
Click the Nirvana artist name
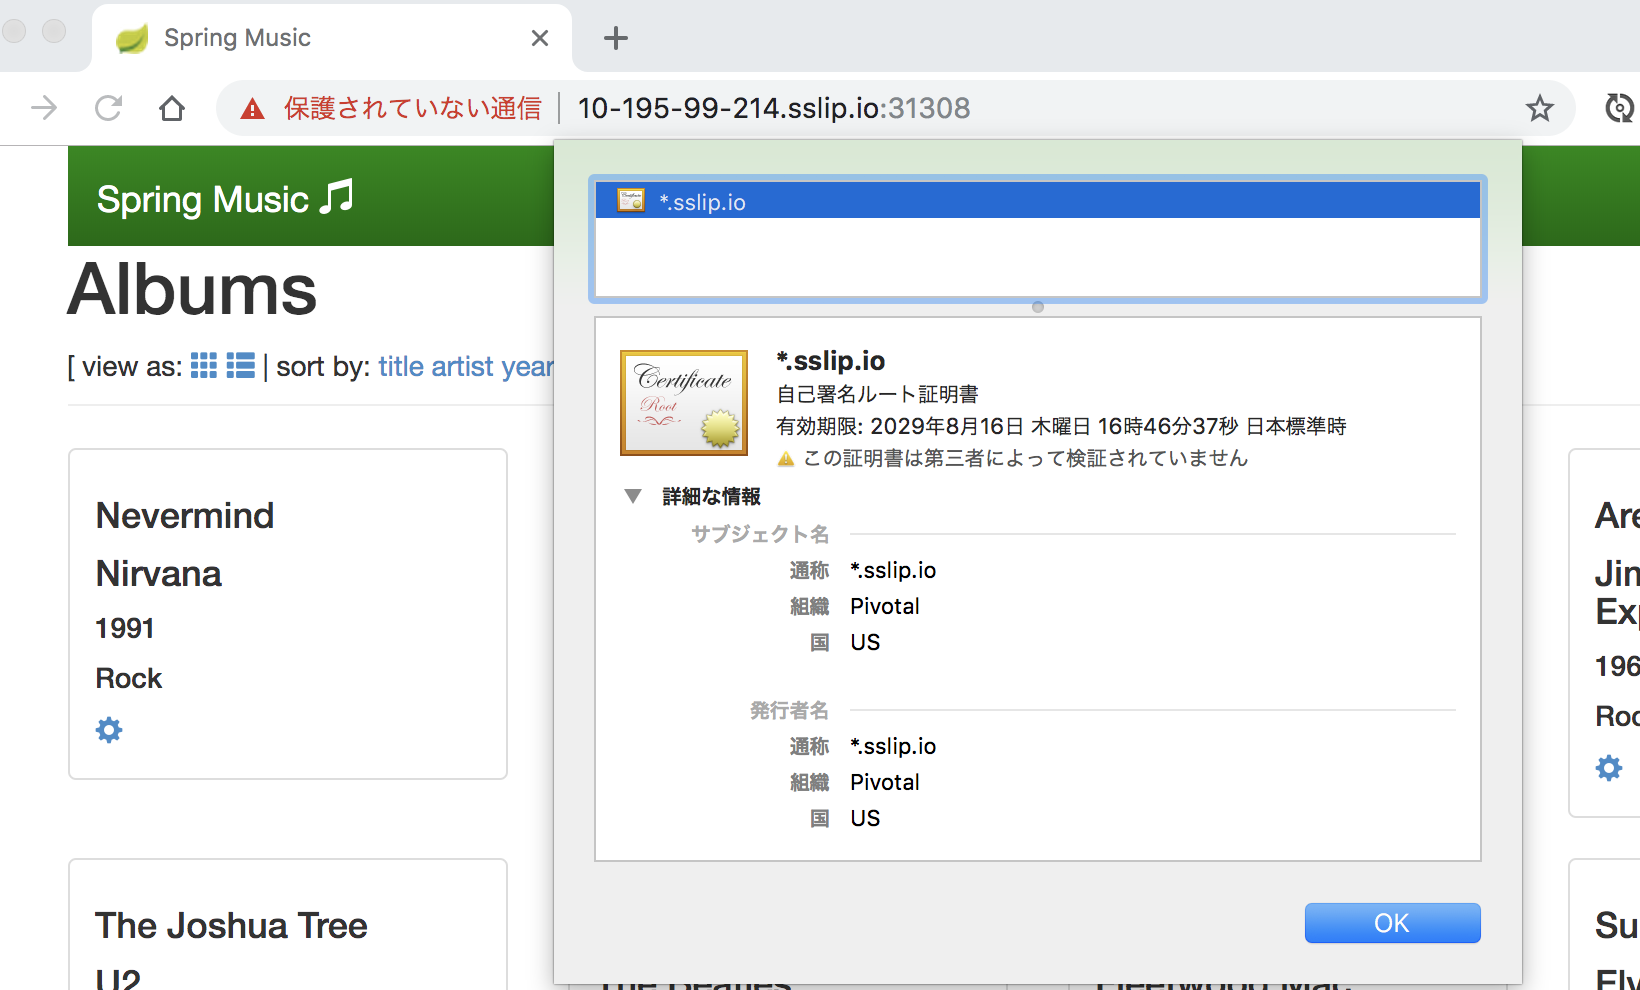point(158,574)
